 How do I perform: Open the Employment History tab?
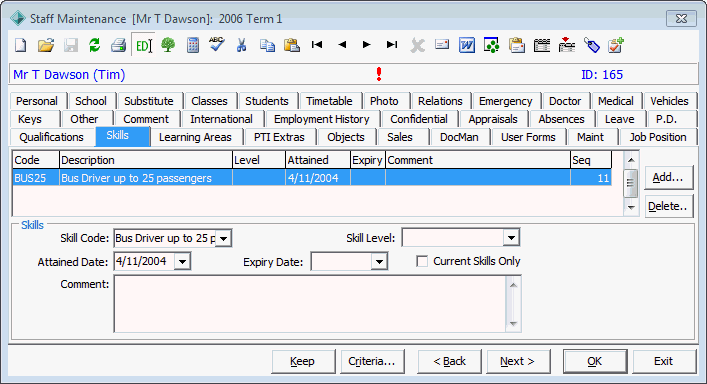(321, 119)
